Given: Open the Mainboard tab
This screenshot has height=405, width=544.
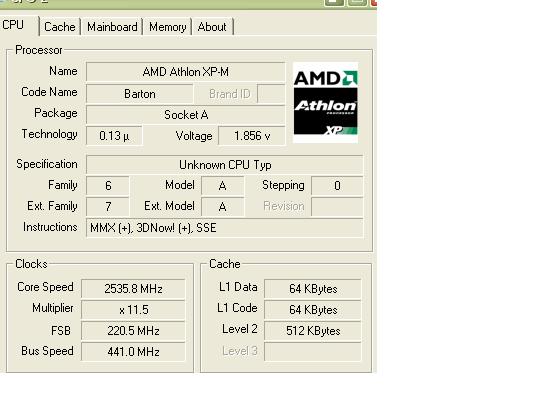Looking at the screenshot, I should (x=112, y=27).
